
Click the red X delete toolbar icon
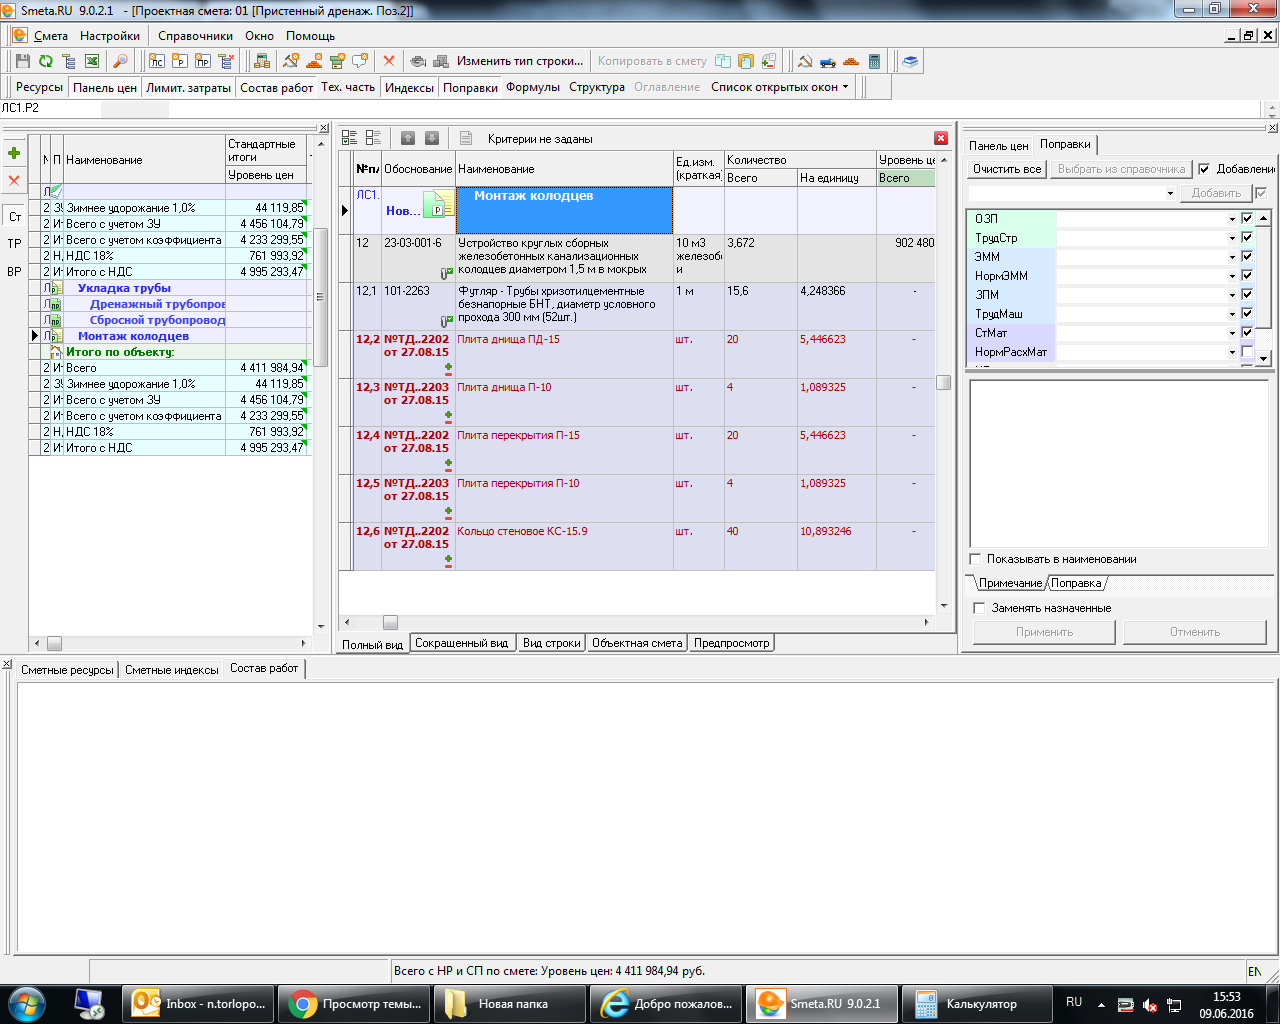[389, 61]
